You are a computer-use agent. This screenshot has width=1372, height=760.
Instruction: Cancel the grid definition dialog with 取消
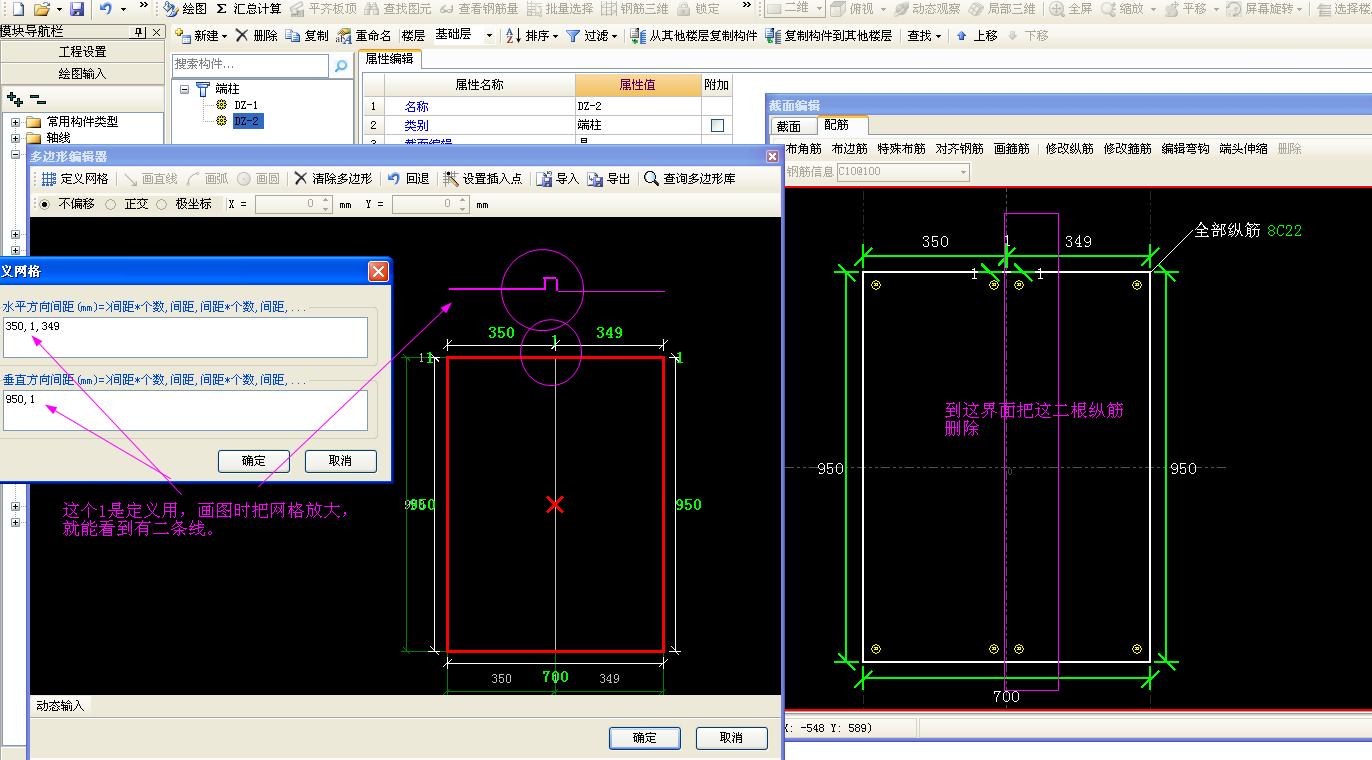coord(340,461)
